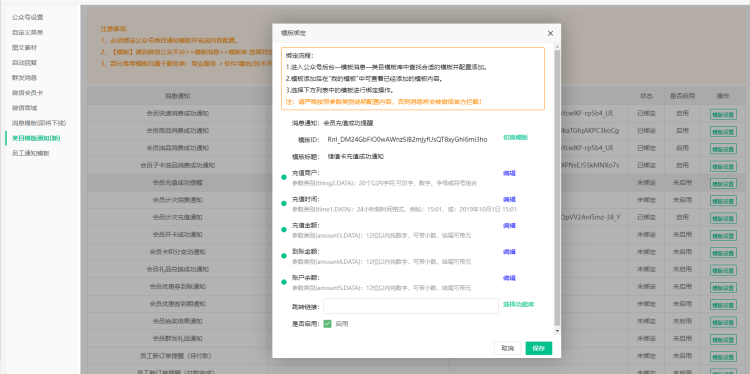
Task: Click the green dot beside 充值金额
Action: tap(284, 230)
